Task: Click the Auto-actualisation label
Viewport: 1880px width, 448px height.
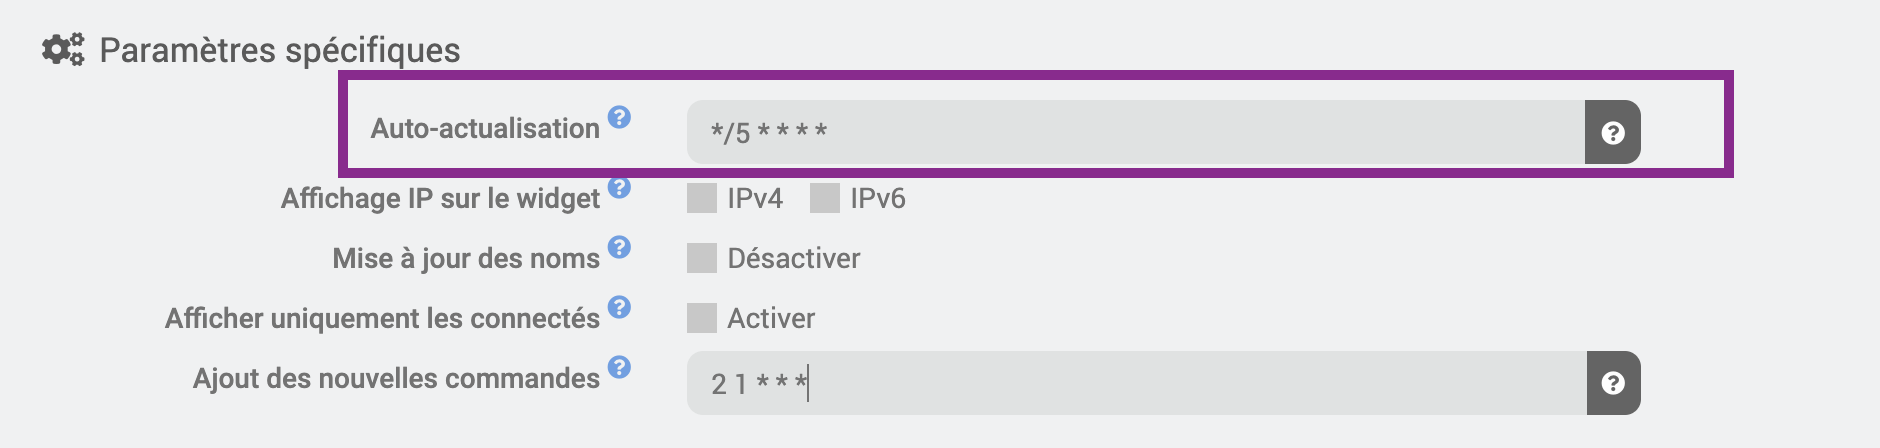Action: (485, 128)
